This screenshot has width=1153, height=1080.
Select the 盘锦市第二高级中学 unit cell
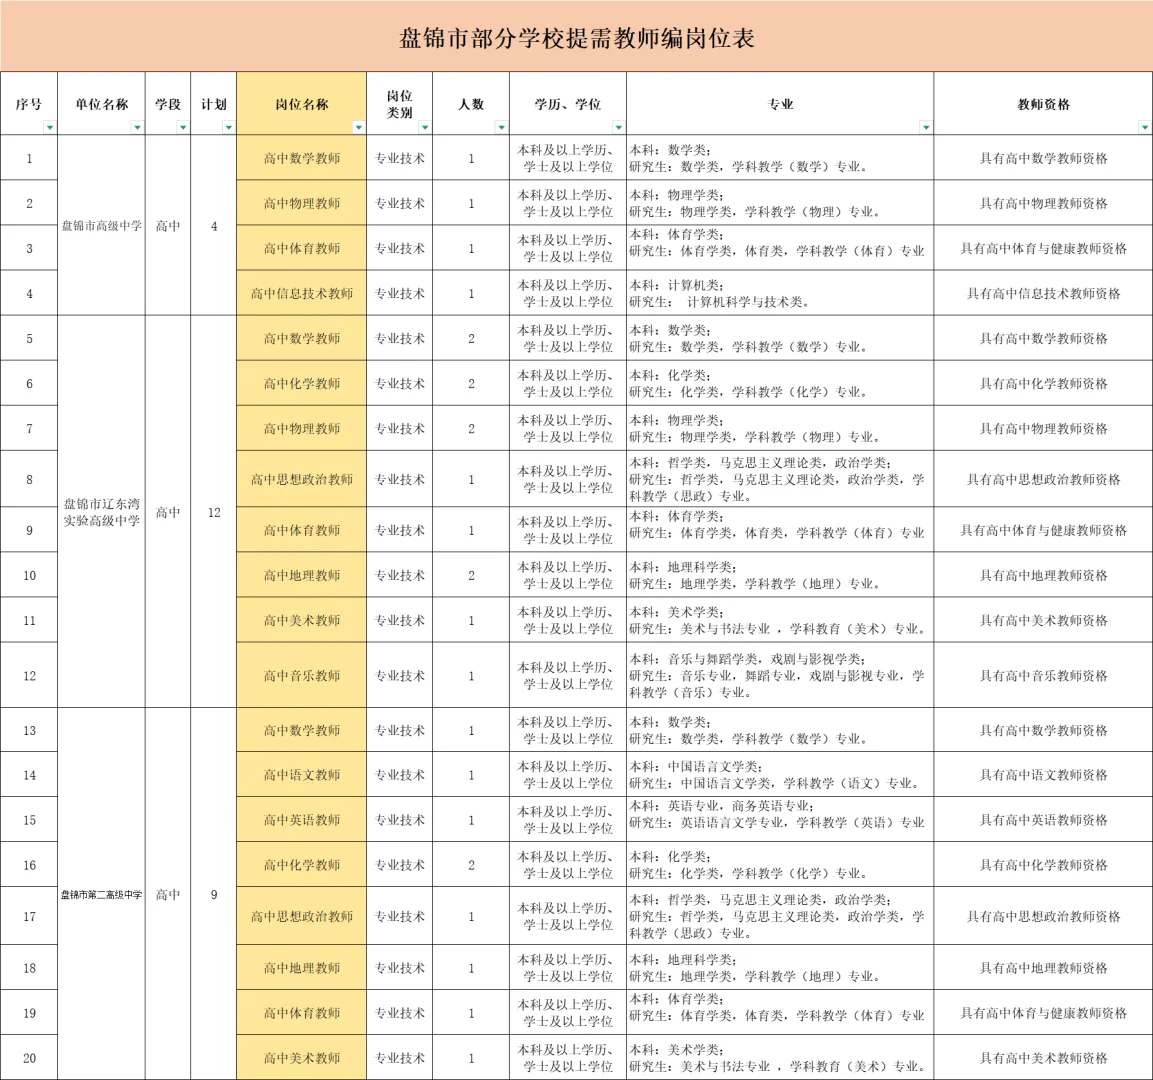(x=101, y=894)
